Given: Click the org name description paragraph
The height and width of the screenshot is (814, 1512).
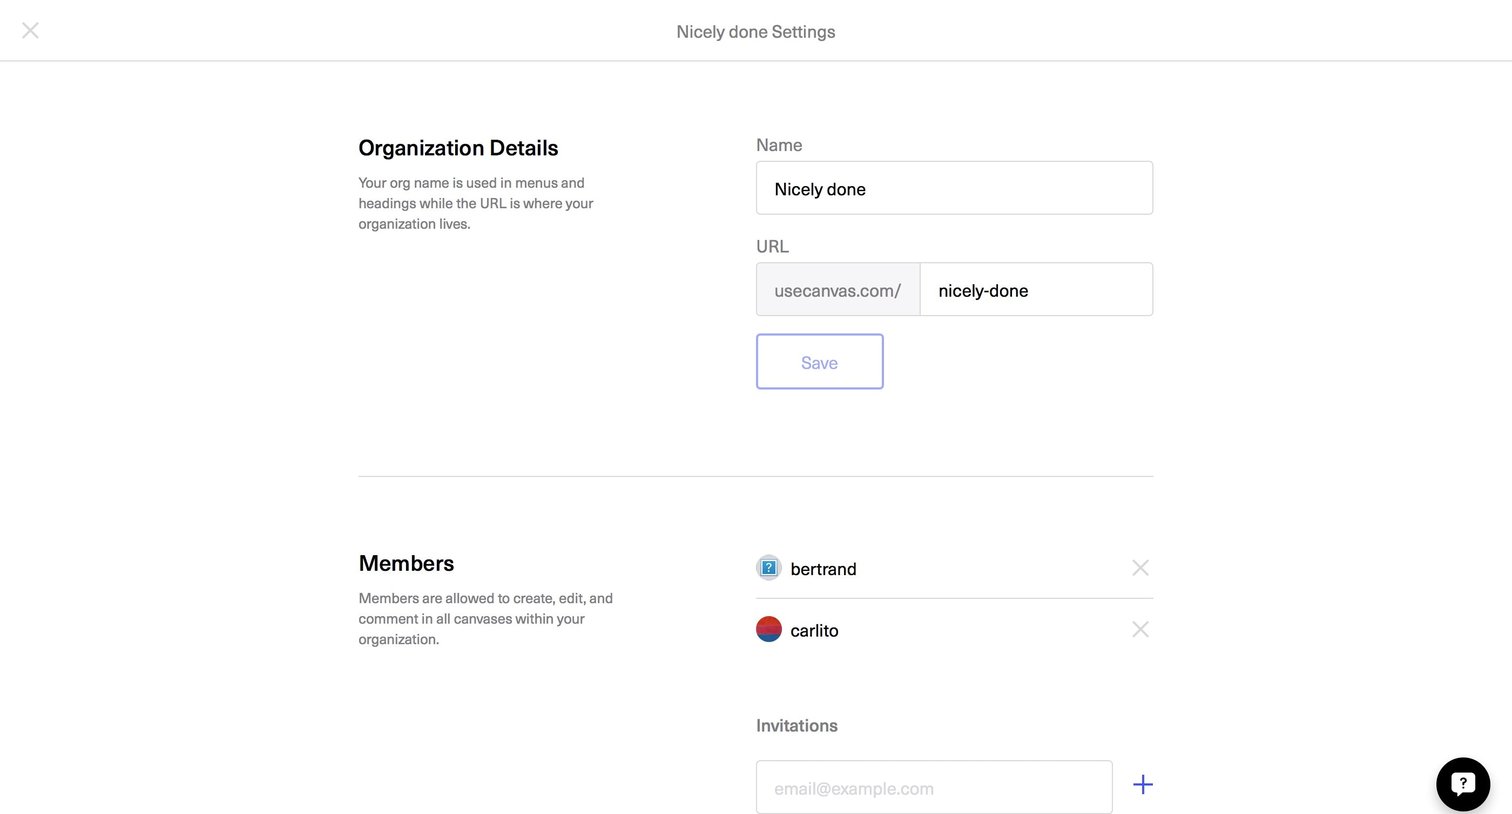Looking at the screenshot, I should pyautogui.click(x=476, y=203).
